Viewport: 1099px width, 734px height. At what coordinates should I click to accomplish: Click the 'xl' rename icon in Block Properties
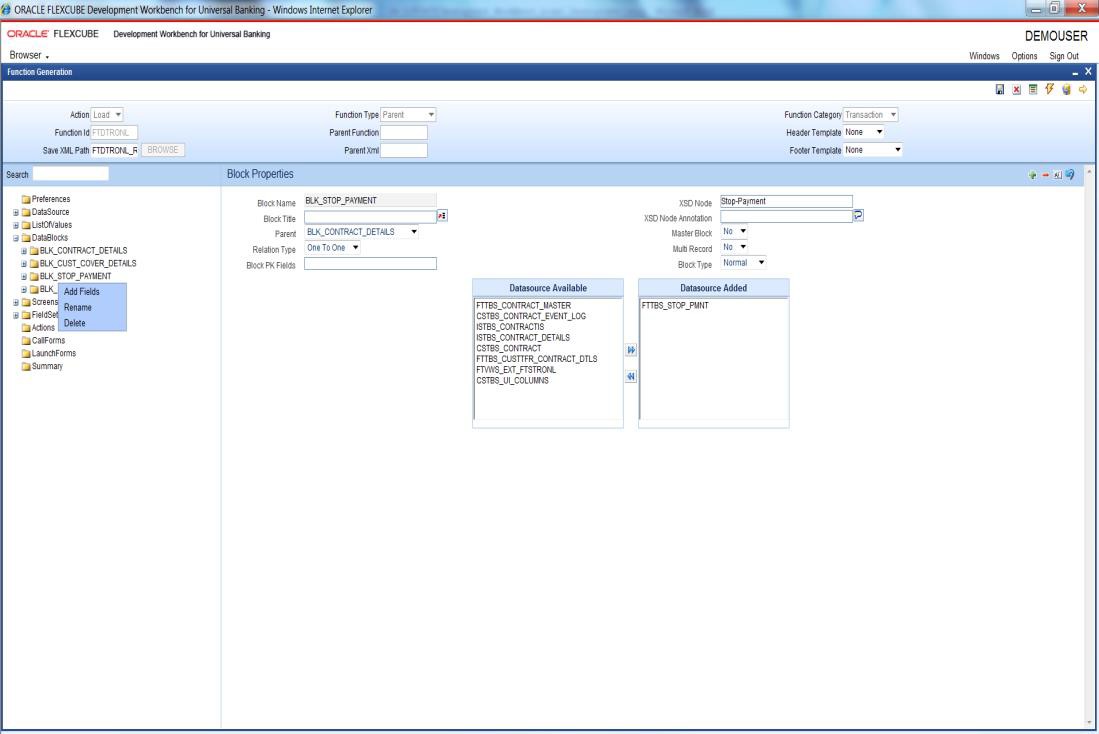click(x=1058, y=175)
